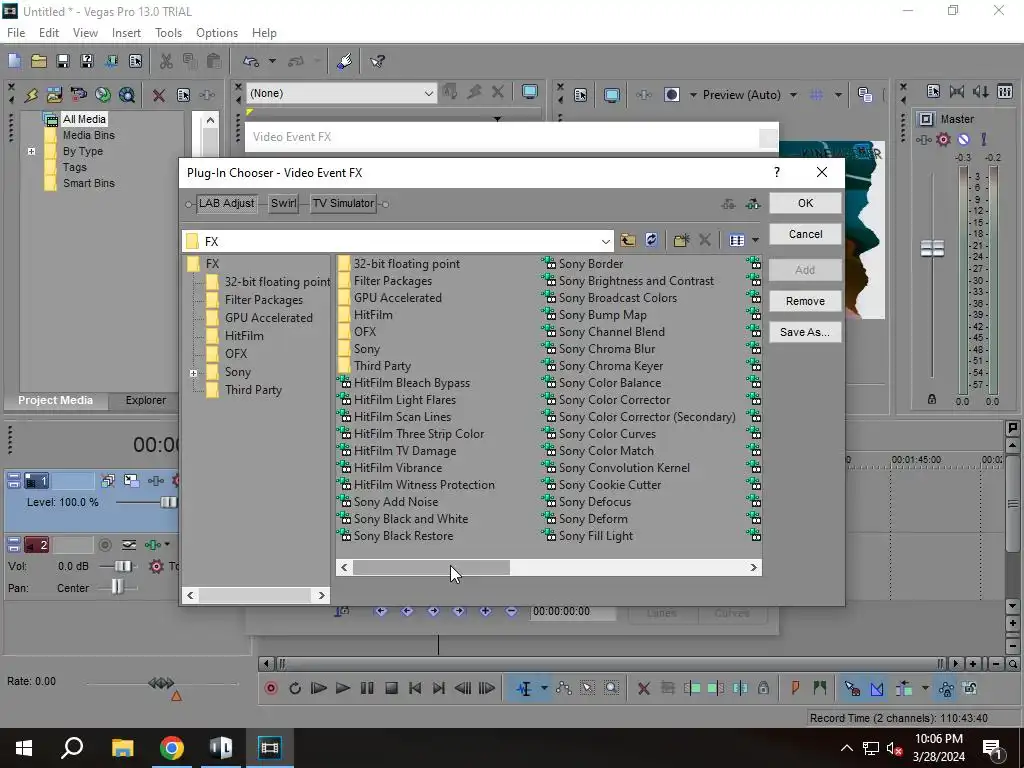Screen dimensions: 1024x768
Task: Click the Save As... button
Action: pos(805,332)
